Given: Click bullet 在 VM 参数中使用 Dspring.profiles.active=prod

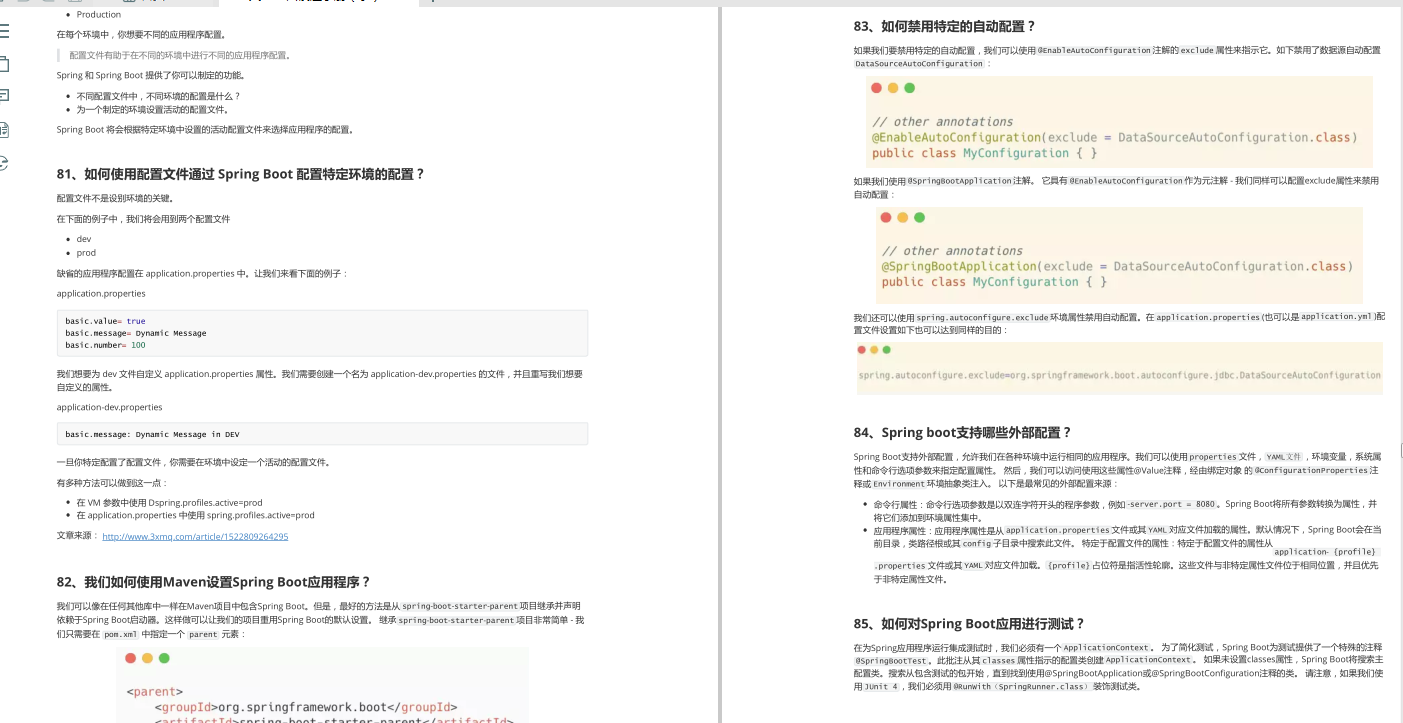Looking at the screenshot, I should [x=169, y=502].
